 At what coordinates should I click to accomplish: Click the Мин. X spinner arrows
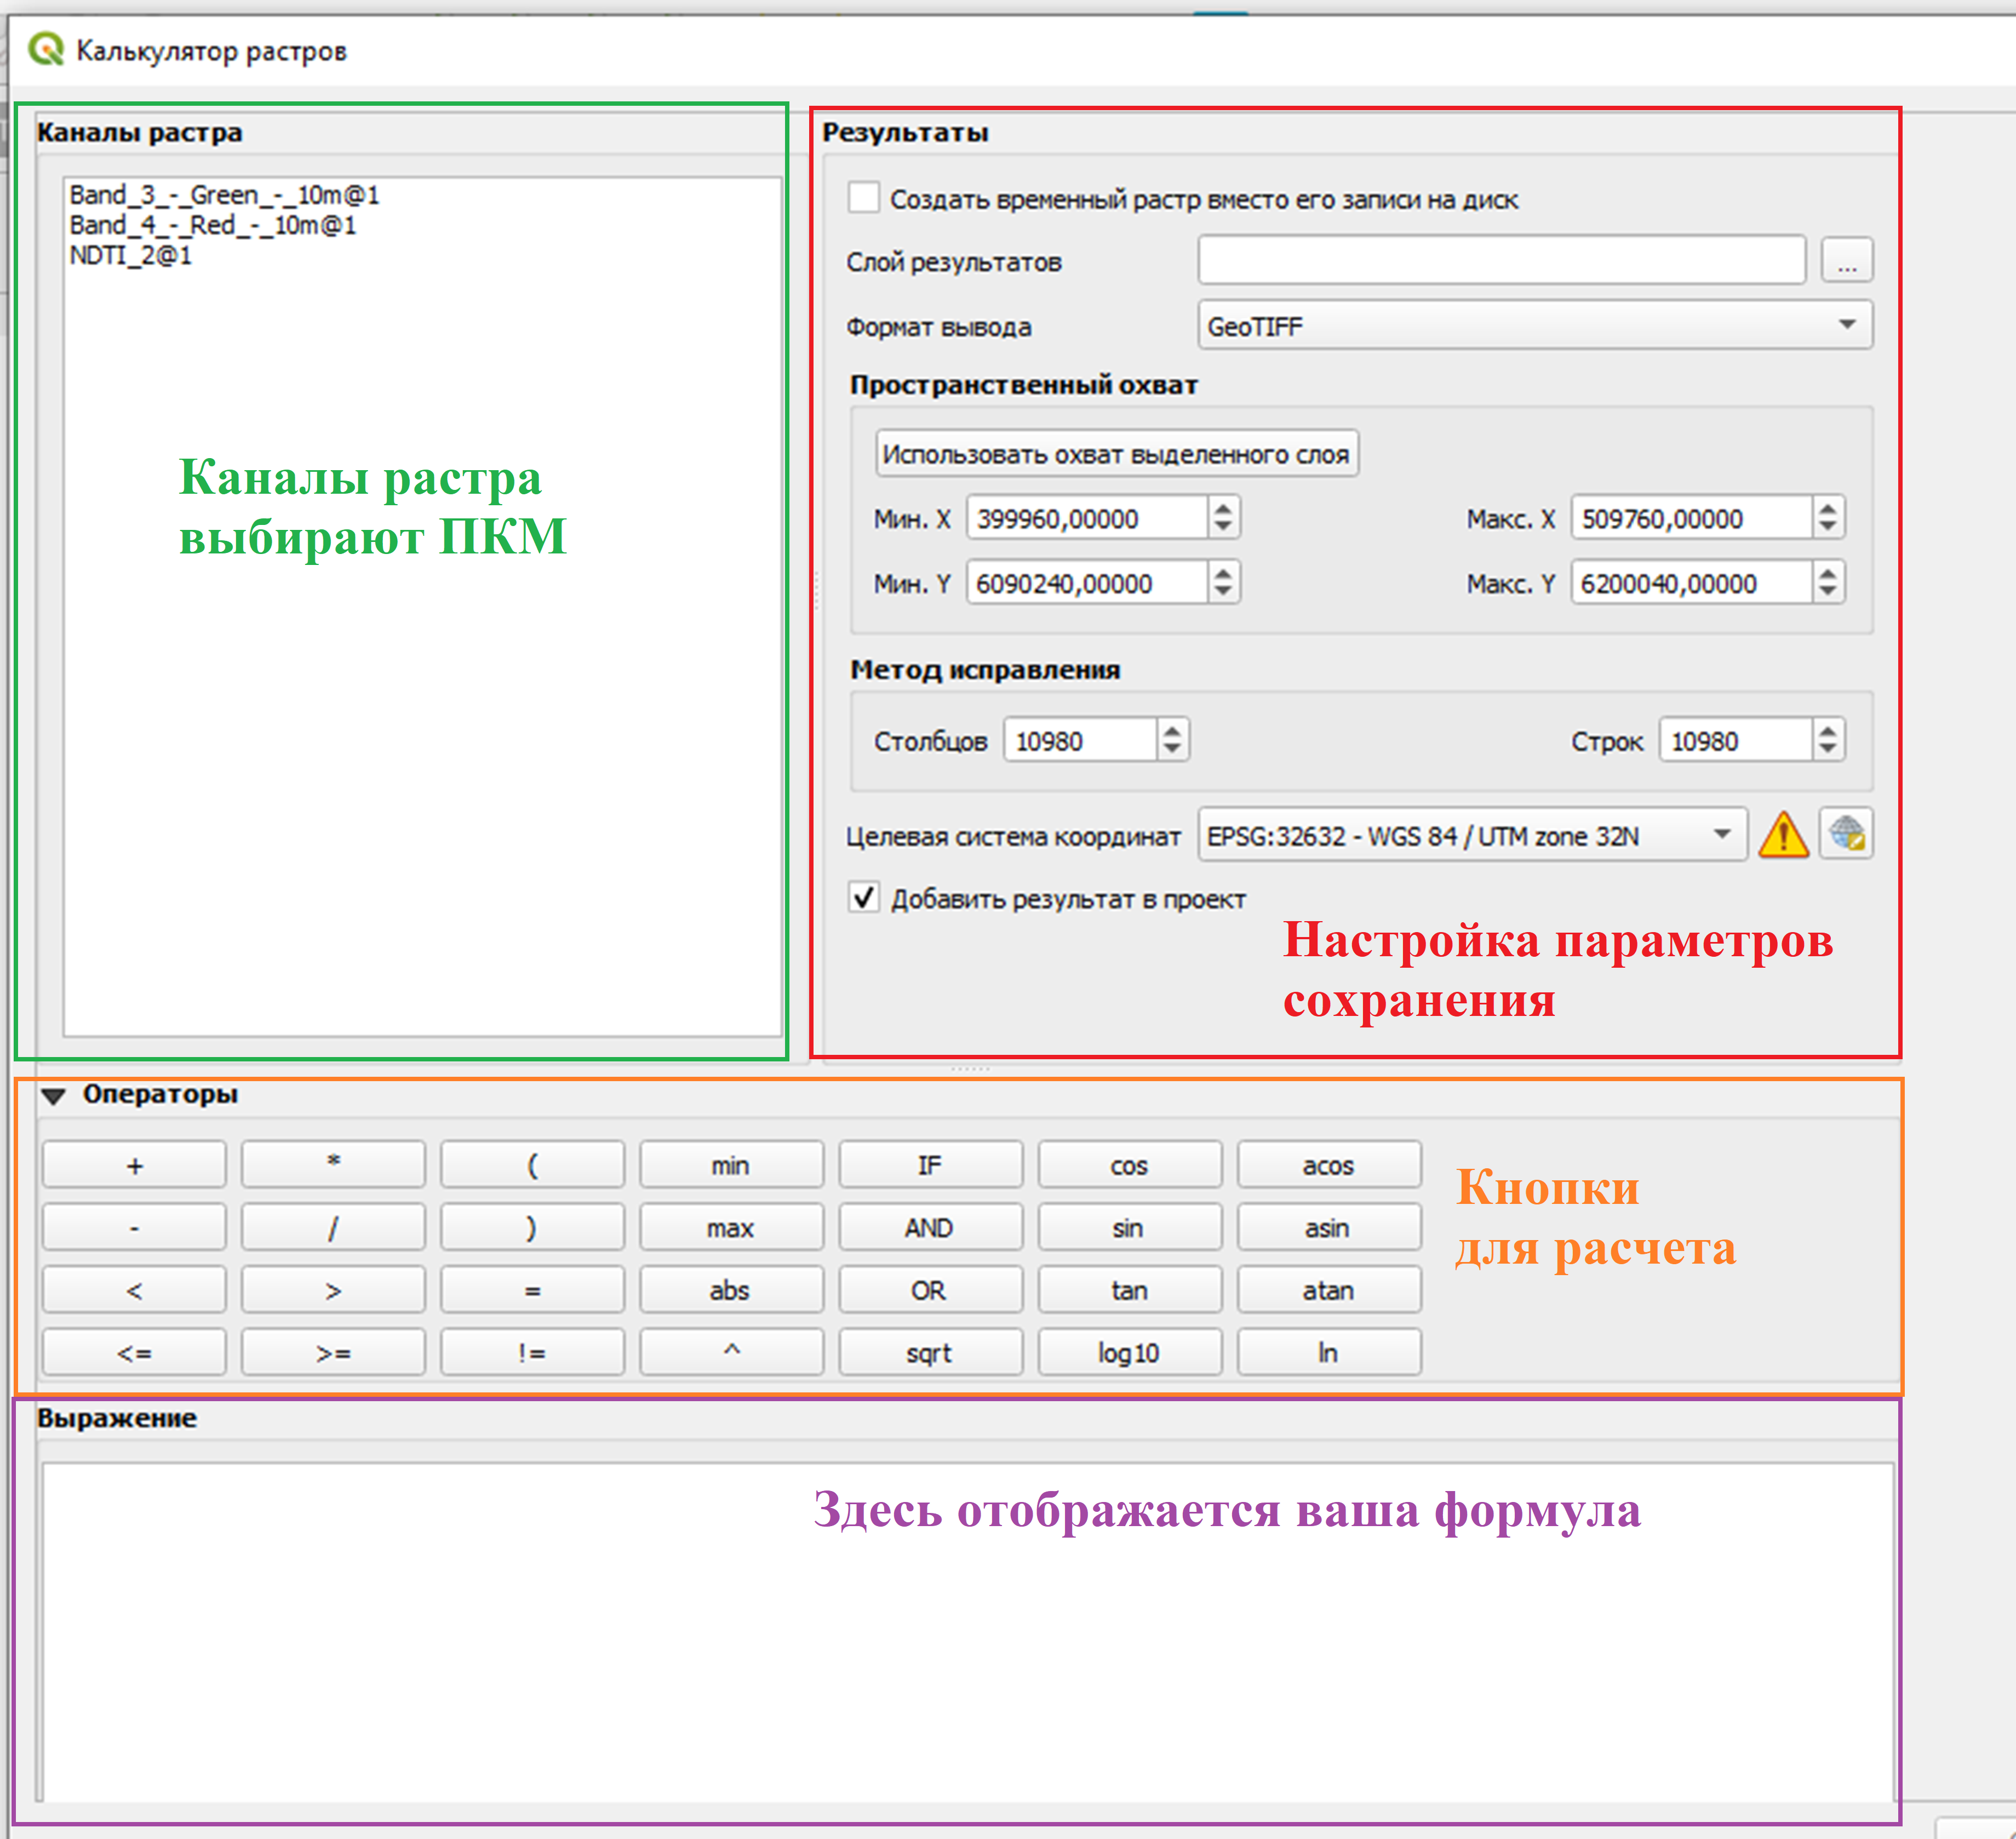1223,518
